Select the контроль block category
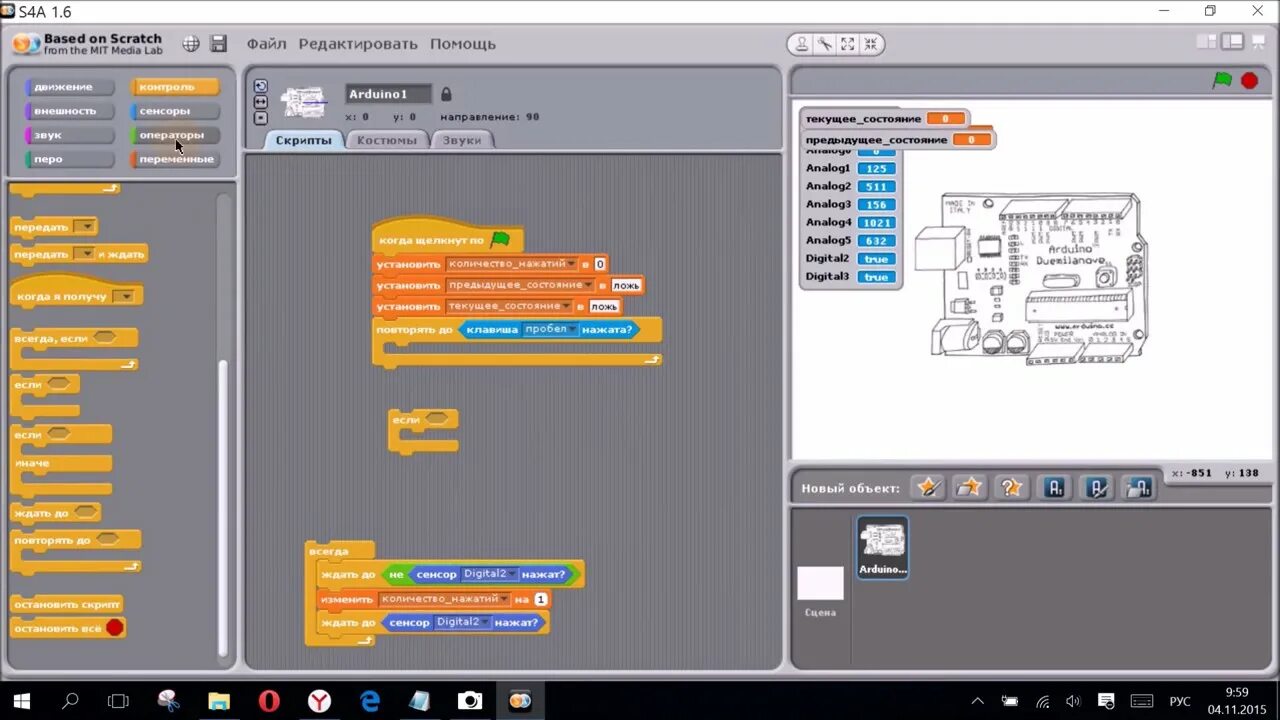Viewport: 1280px width, 720px height. coord(174,87)
